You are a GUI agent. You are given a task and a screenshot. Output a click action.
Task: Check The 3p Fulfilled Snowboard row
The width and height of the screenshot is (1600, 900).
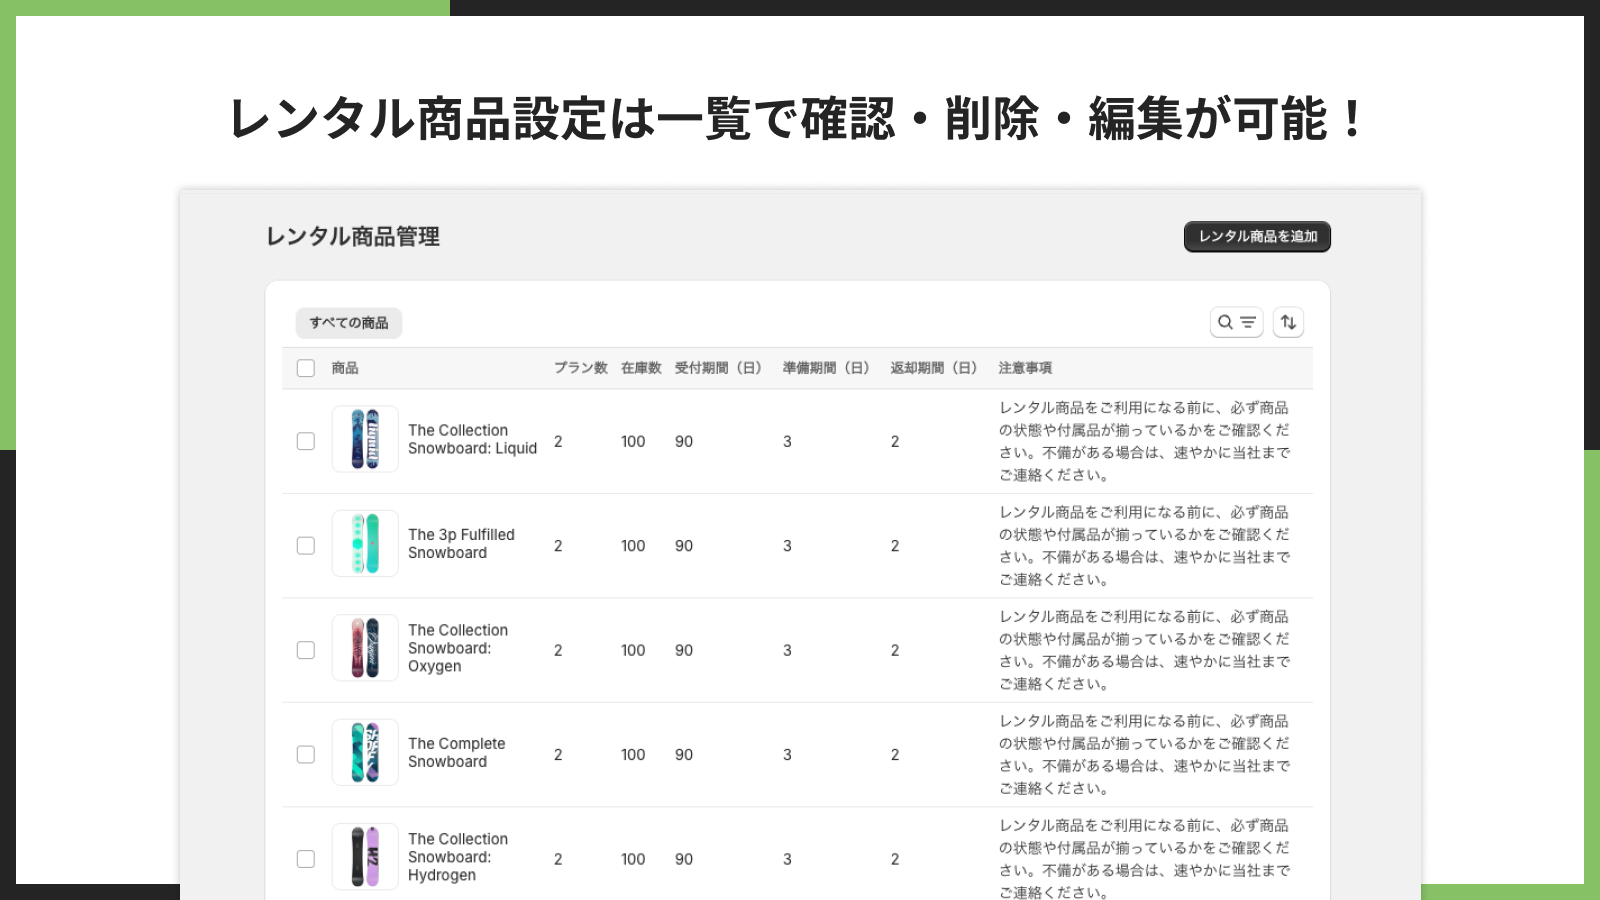(x=306, y=544)
